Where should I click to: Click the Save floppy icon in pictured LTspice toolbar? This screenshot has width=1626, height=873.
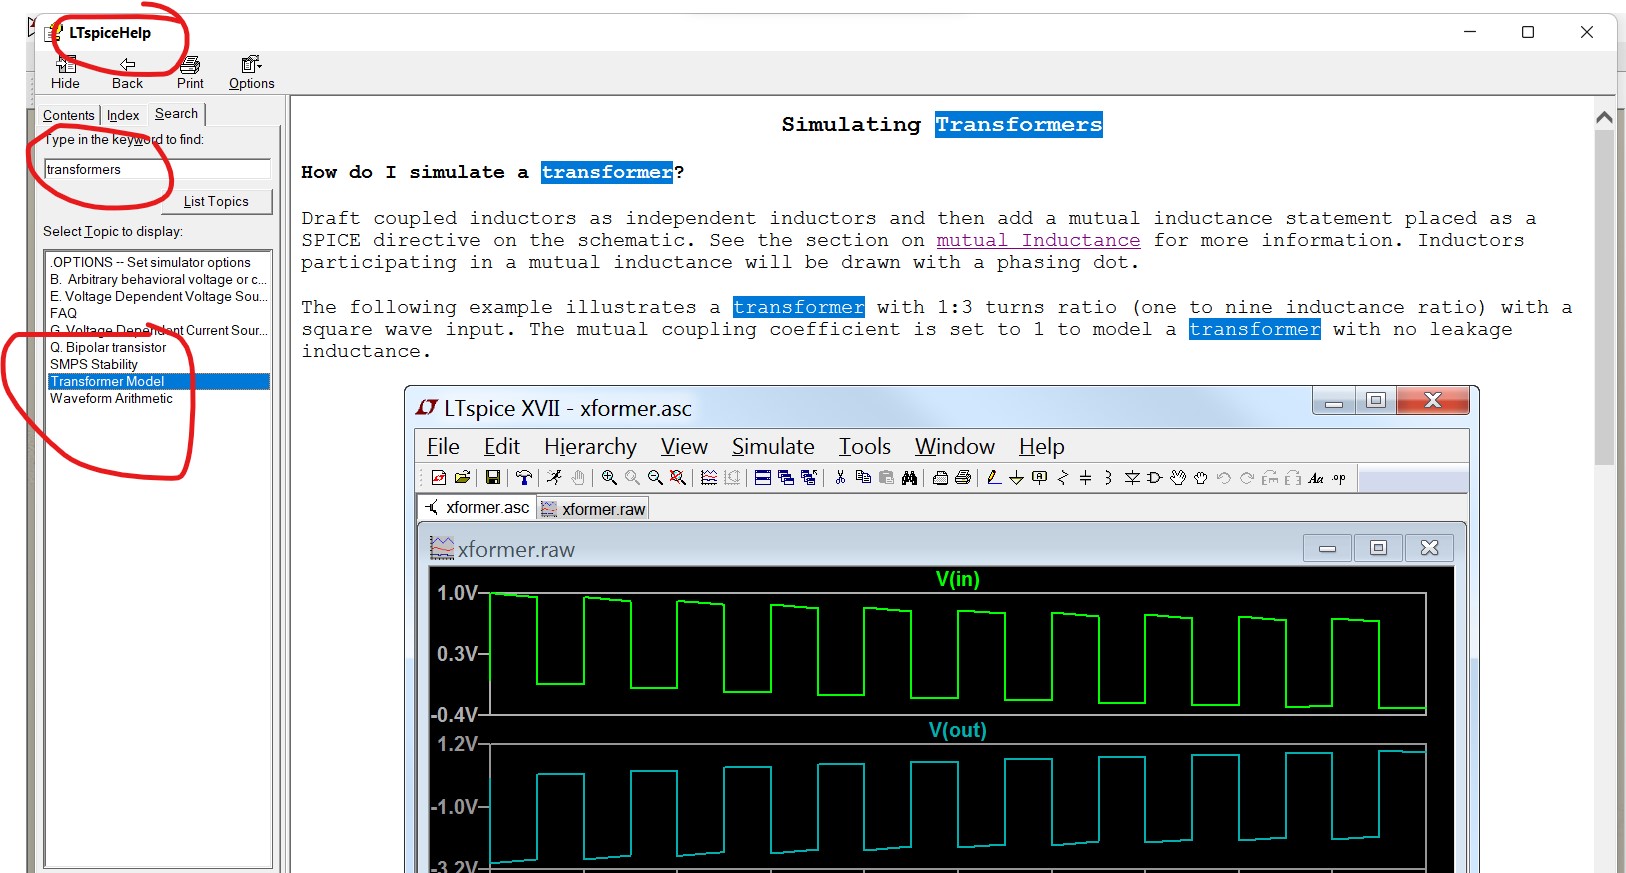point(492,478)
